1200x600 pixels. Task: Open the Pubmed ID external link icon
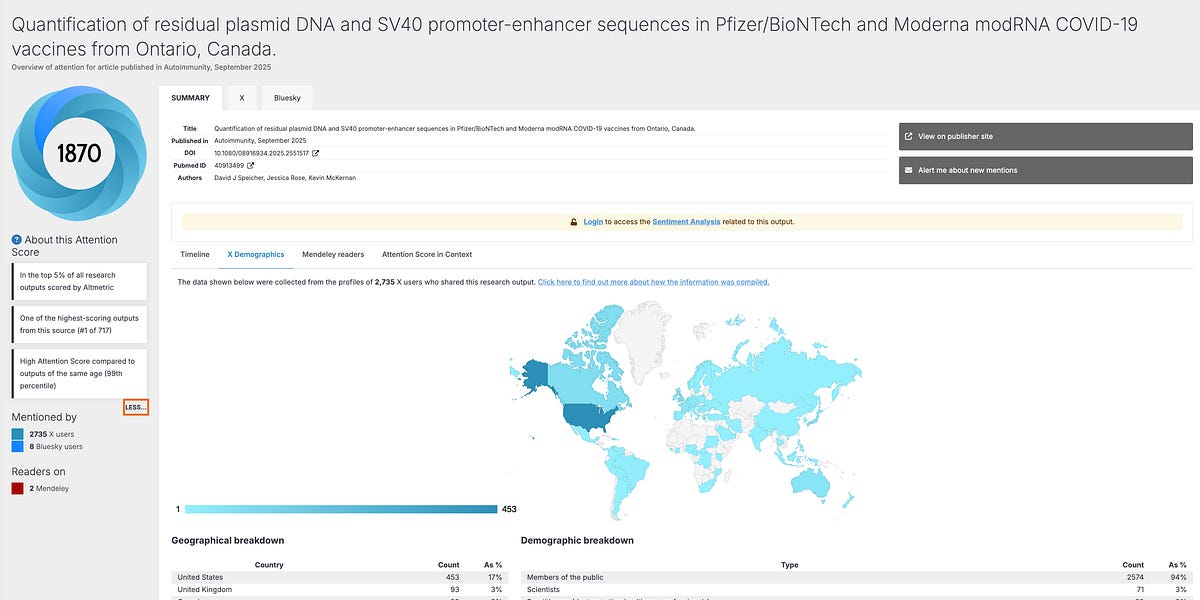(251, 165)
